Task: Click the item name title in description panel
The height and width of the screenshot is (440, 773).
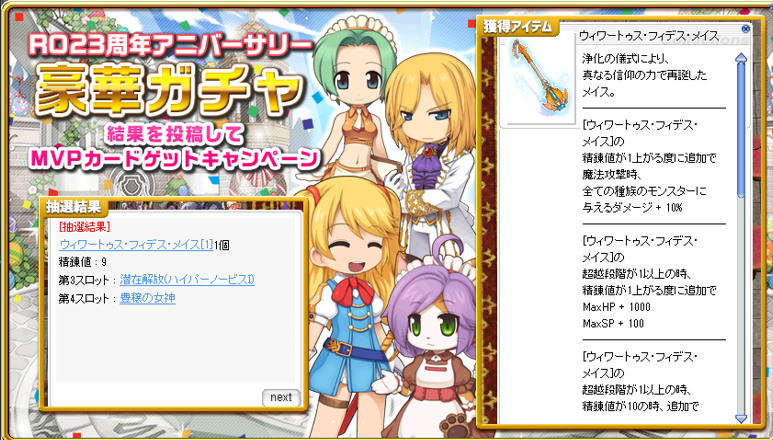Action: coord(649,35)
